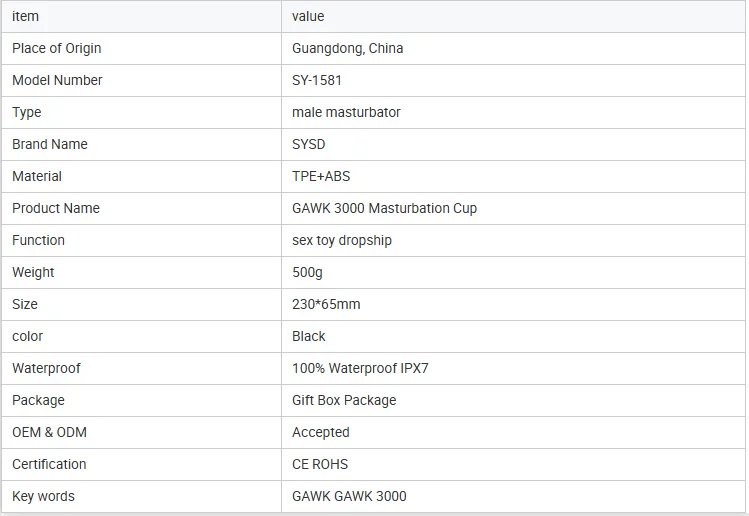Click the "Function" label cell

pyautogui.click(x=38, y=240)
